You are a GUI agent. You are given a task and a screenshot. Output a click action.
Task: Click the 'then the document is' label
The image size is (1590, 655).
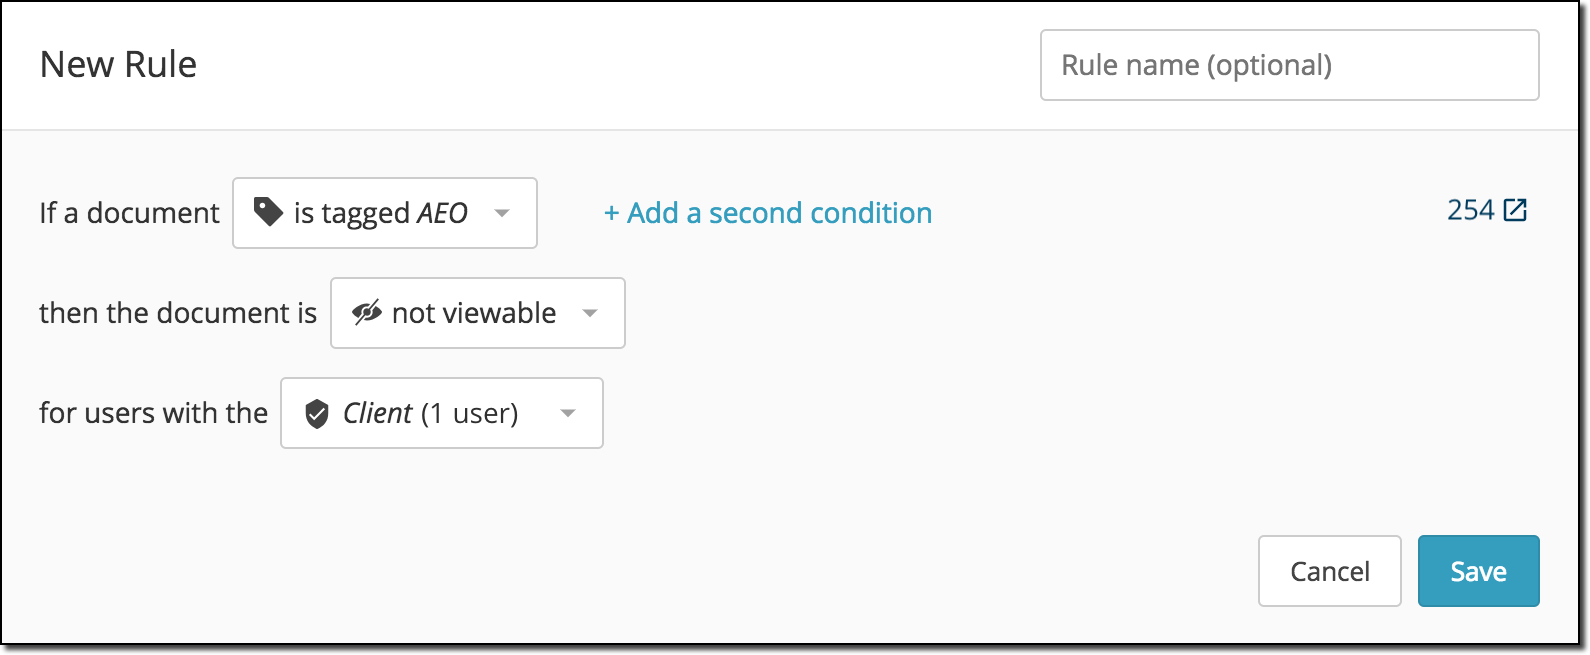(x=178, y=313)
